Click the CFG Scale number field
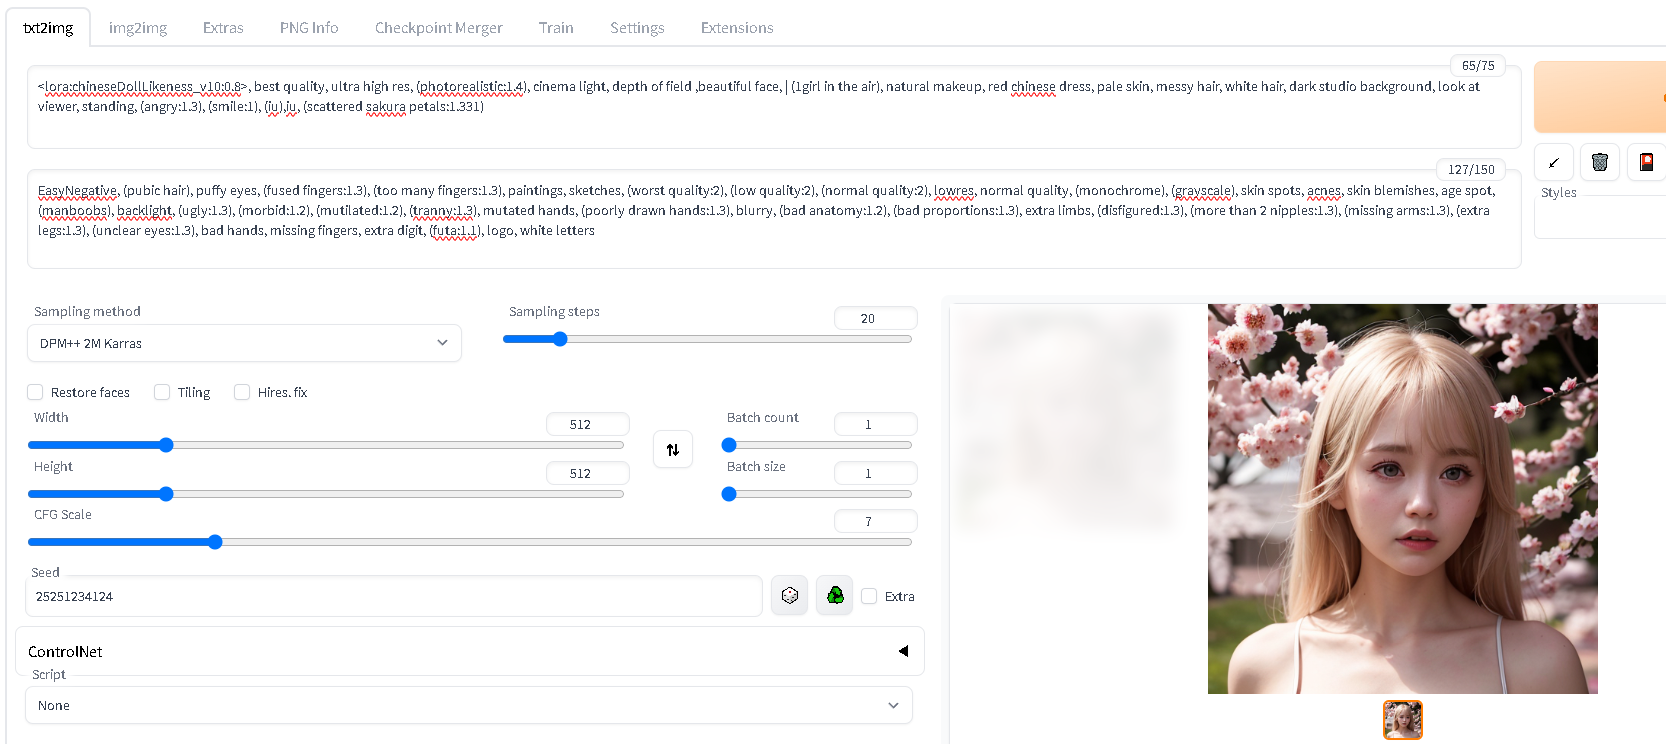The image size is (1666, 744). click(x=875, y=521)
